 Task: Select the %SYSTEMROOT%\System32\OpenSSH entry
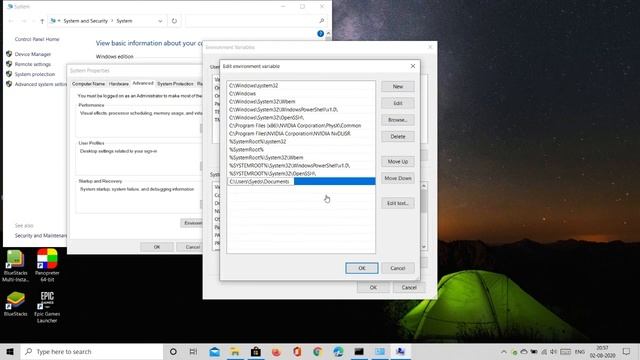click(301, 173)
